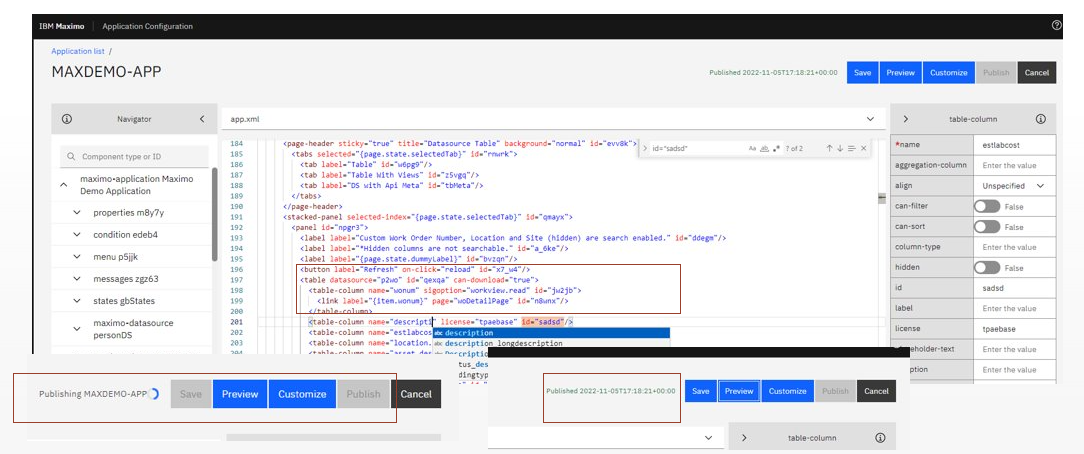Click Save in the lower right Published inset
The image size is (1084, 454).
coord(700,391)
